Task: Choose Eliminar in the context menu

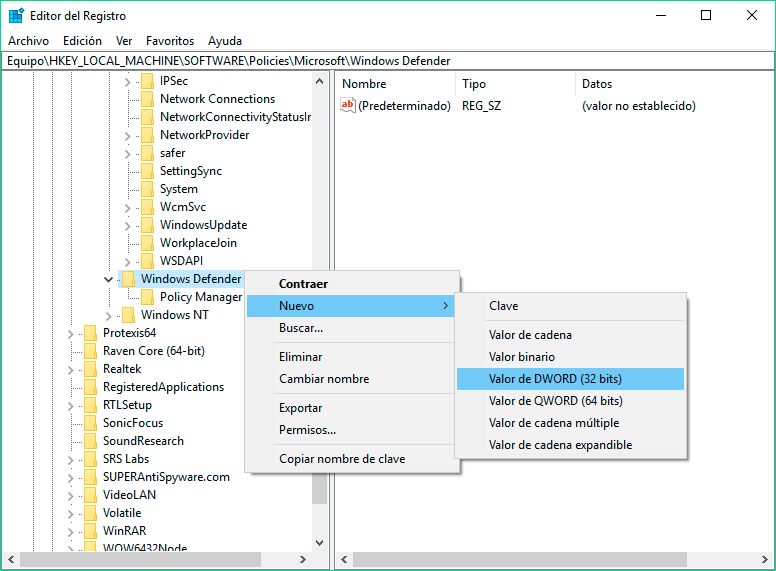Action: click(x=350, y=357)
